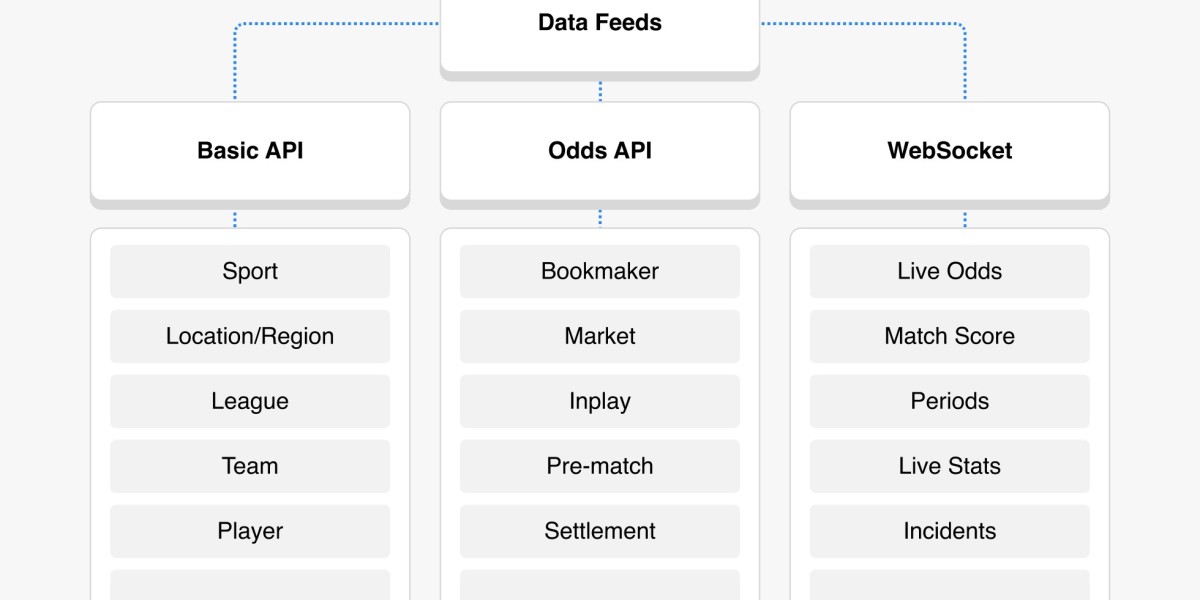Click the Bookmaker item
The width and height of the screenshot is (1200, 600).
click(x=600, y=271)
